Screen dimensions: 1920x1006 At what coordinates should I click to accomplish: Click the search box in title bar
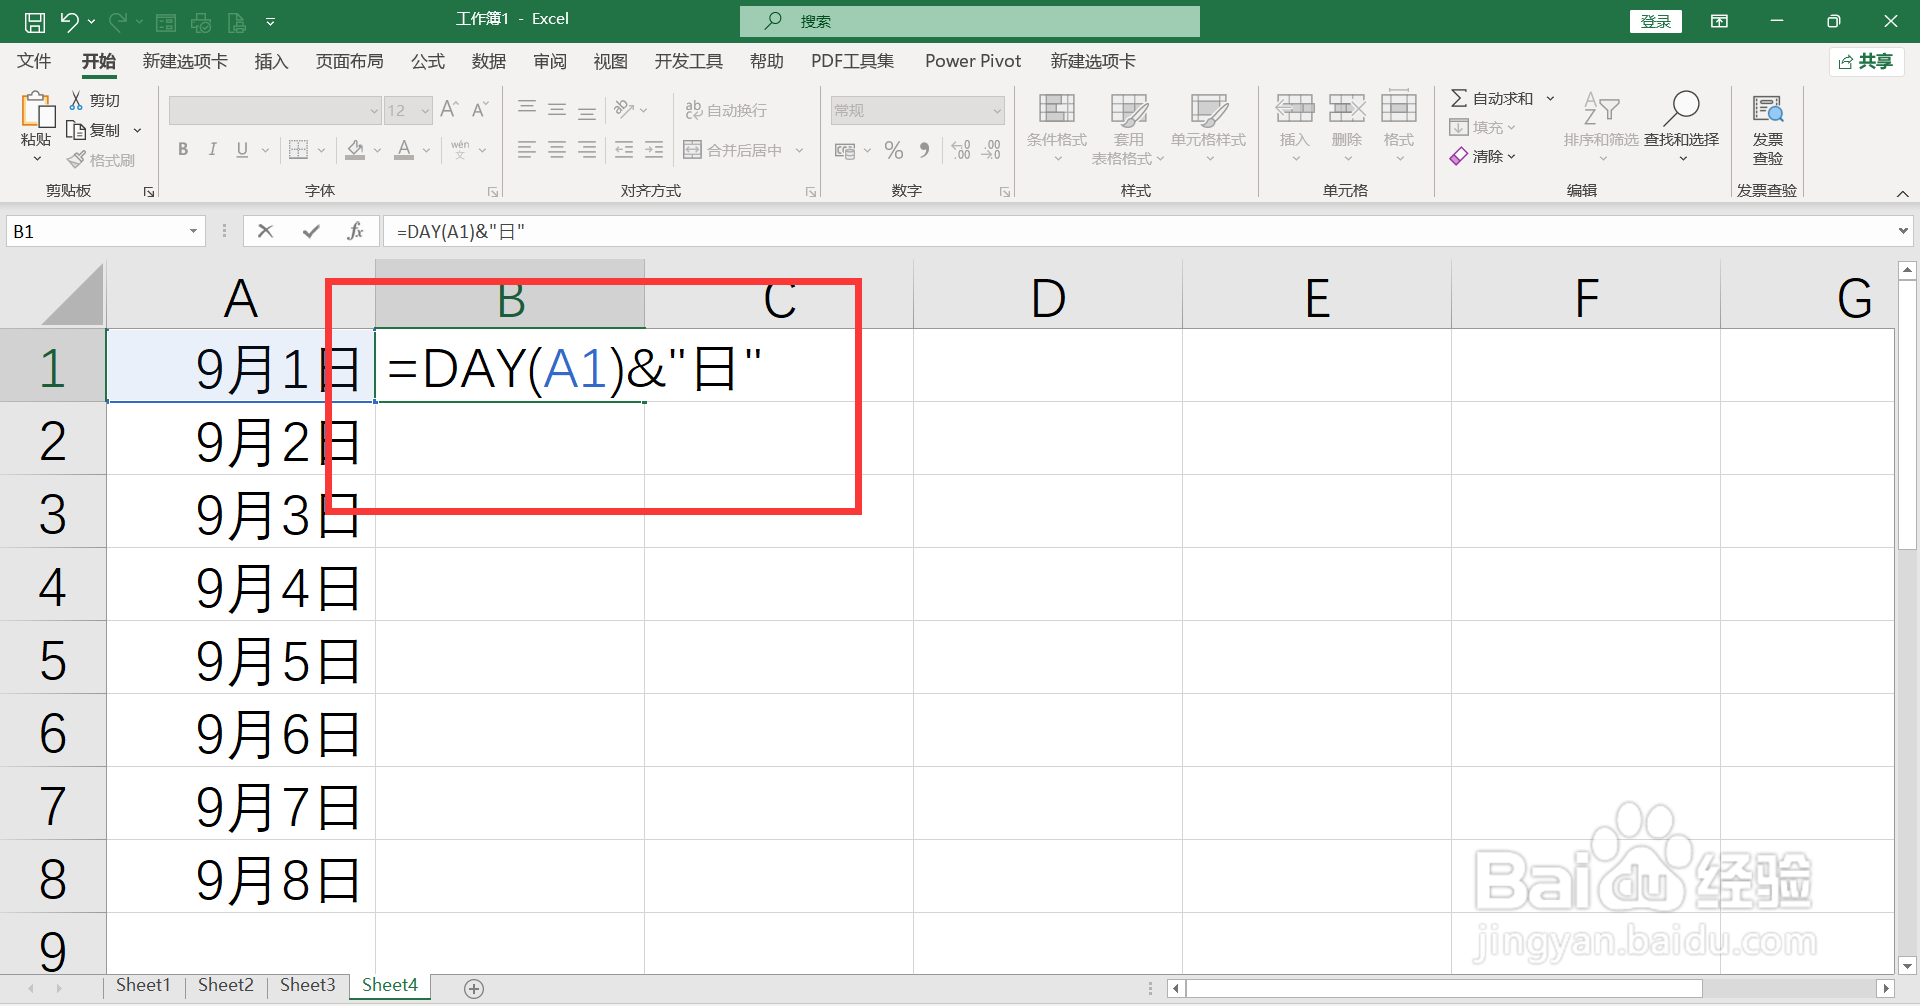tap(969, 21)
